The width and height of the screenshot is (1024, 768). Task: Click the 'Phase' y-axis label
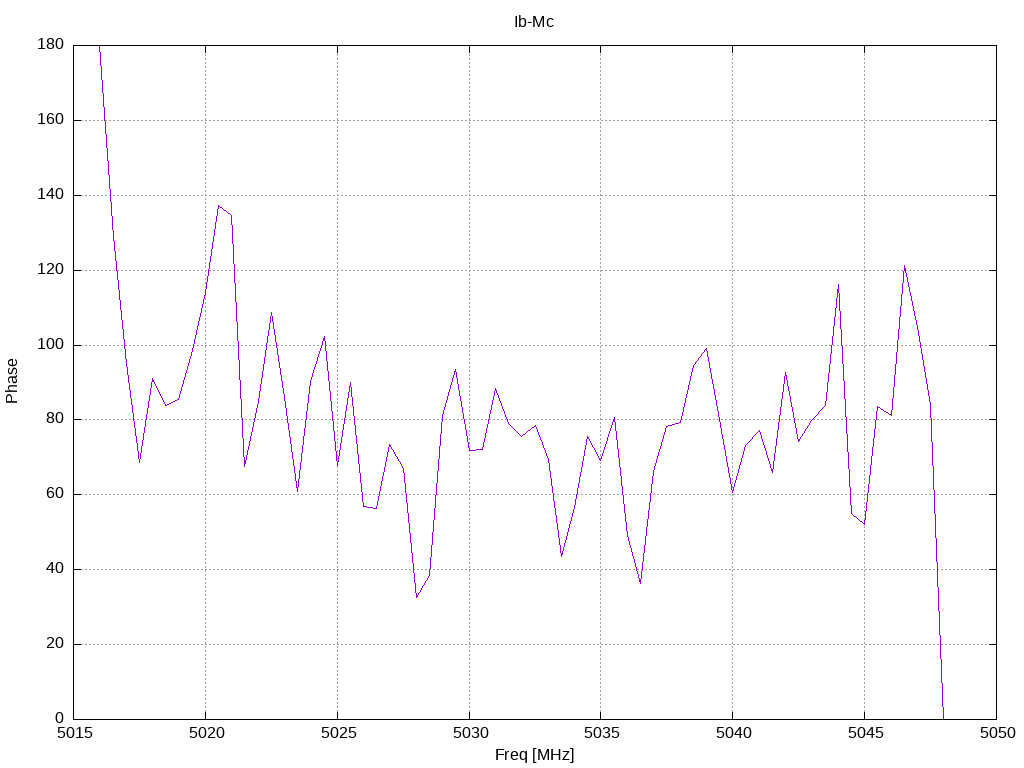tap(12, 381)
